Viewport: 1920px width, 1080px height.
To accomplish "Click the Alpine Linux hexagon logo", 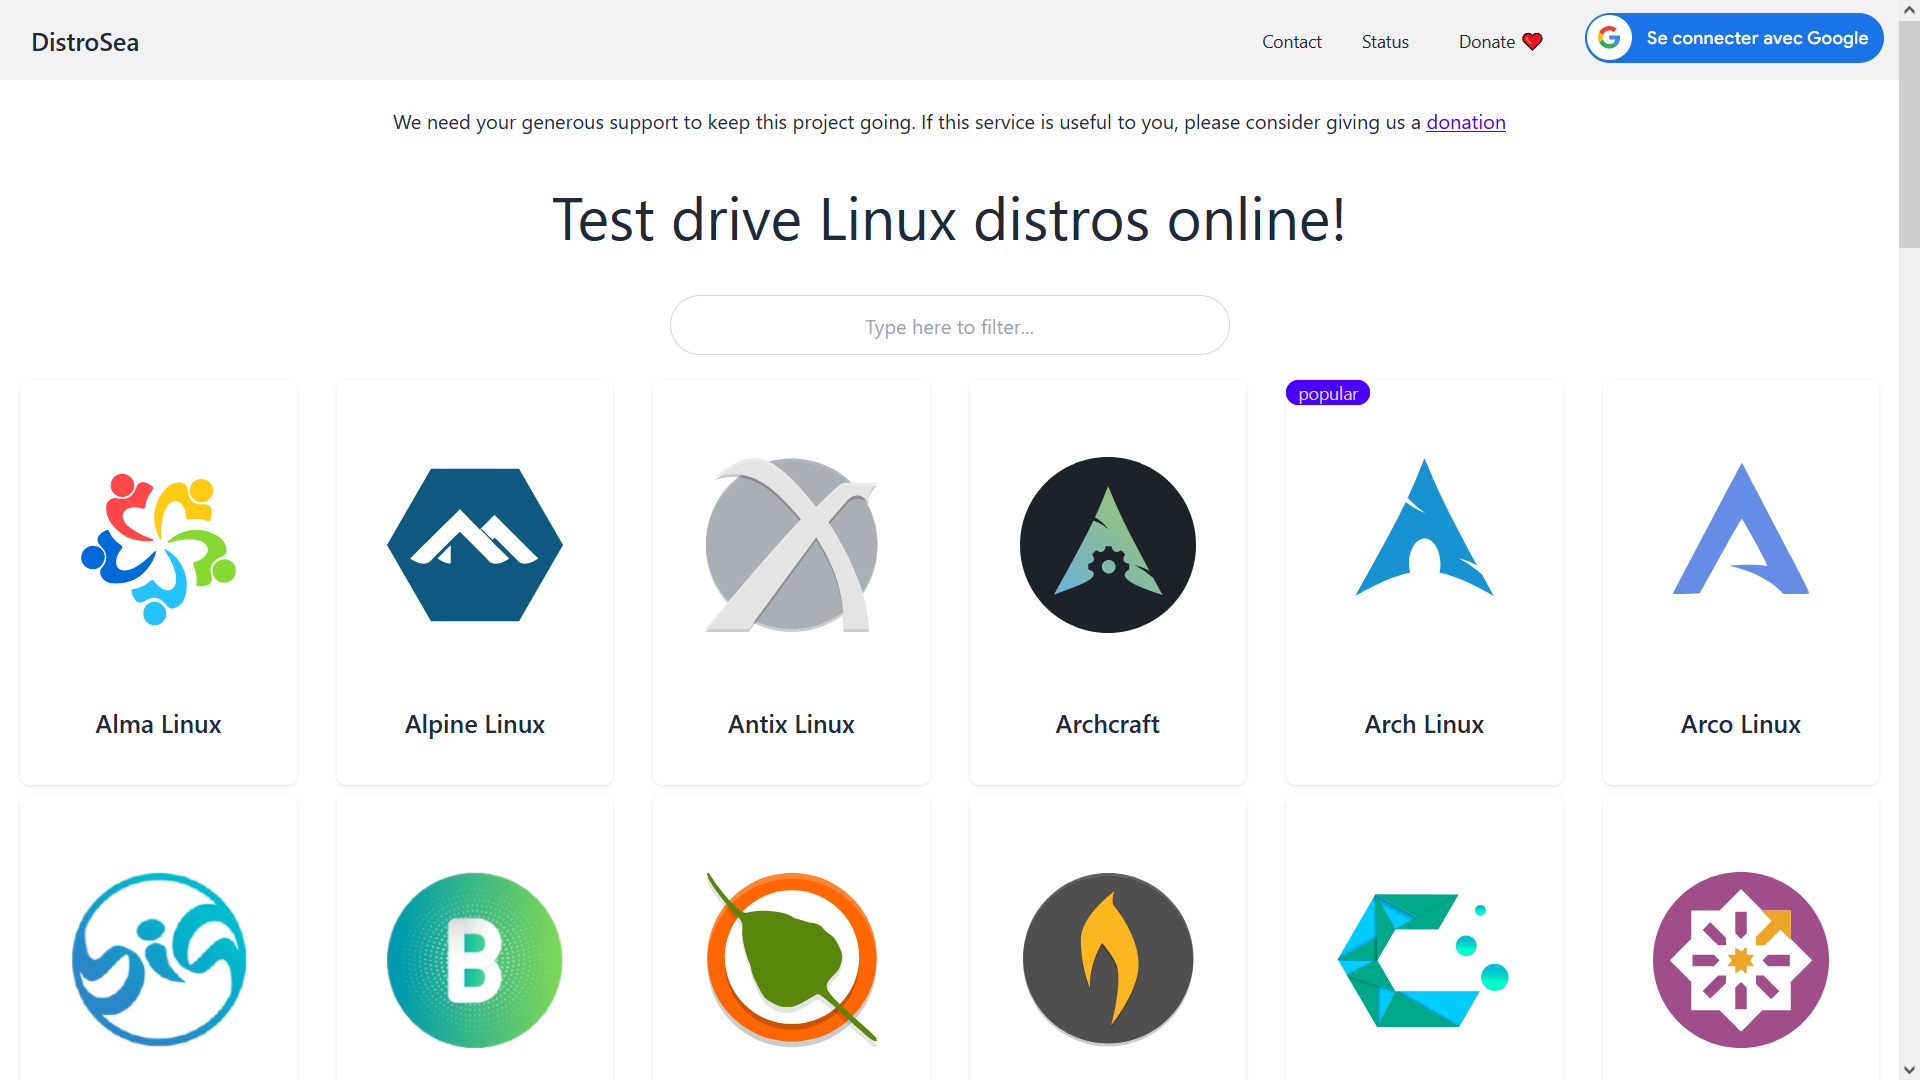I will pos(475,545).
